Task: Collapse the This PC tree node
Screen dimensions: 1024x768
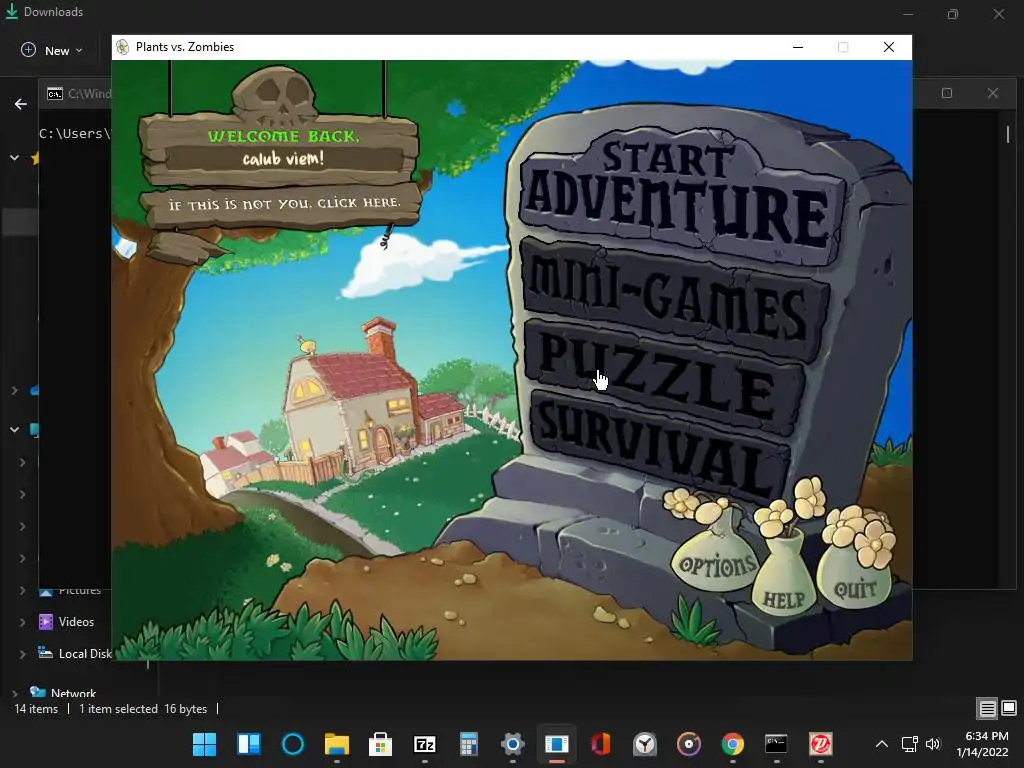Action: pos(14,430)
